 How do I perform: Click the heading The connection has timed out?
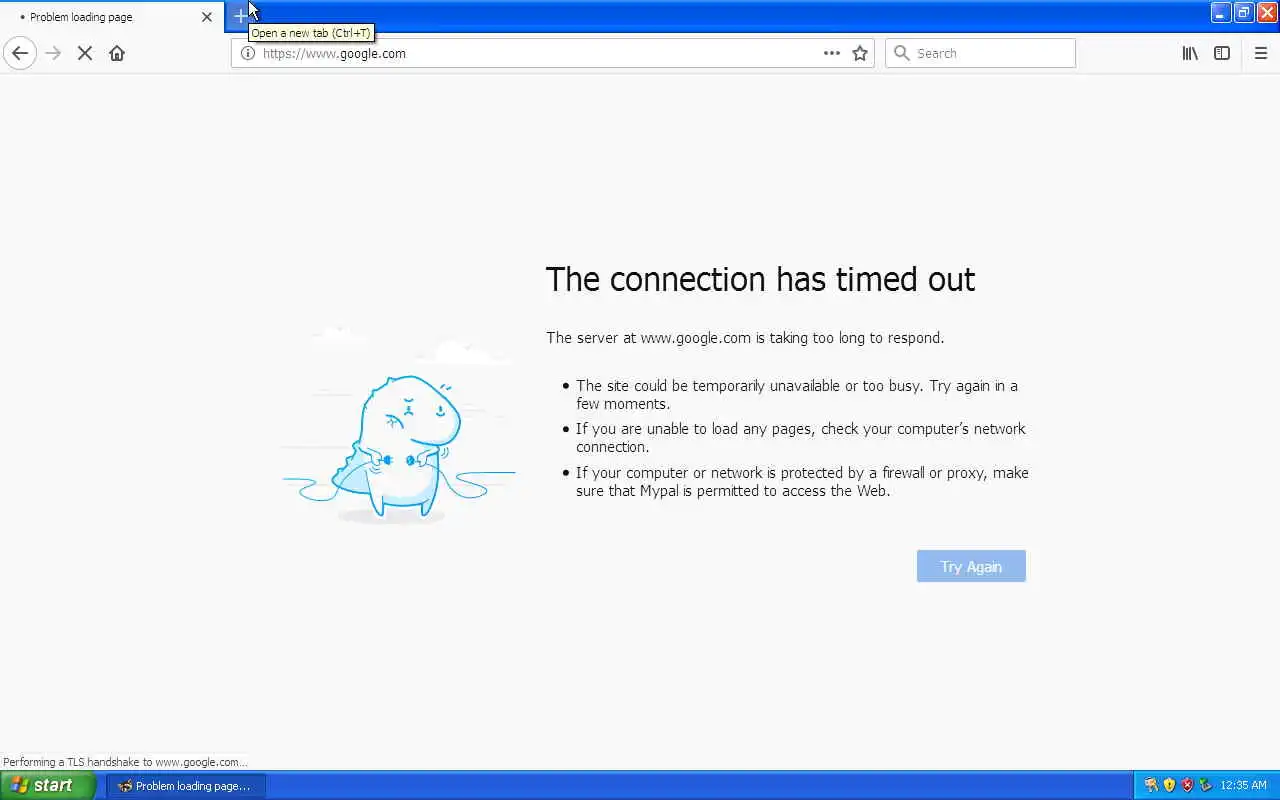click(760, 279)
